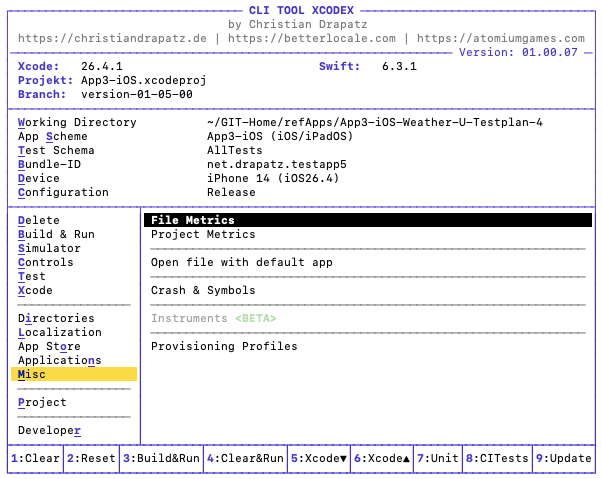This screenshot has width=602, height=479.
Task: Click 5:Xcode down arrow button
Action: click(x=319, y=458)
